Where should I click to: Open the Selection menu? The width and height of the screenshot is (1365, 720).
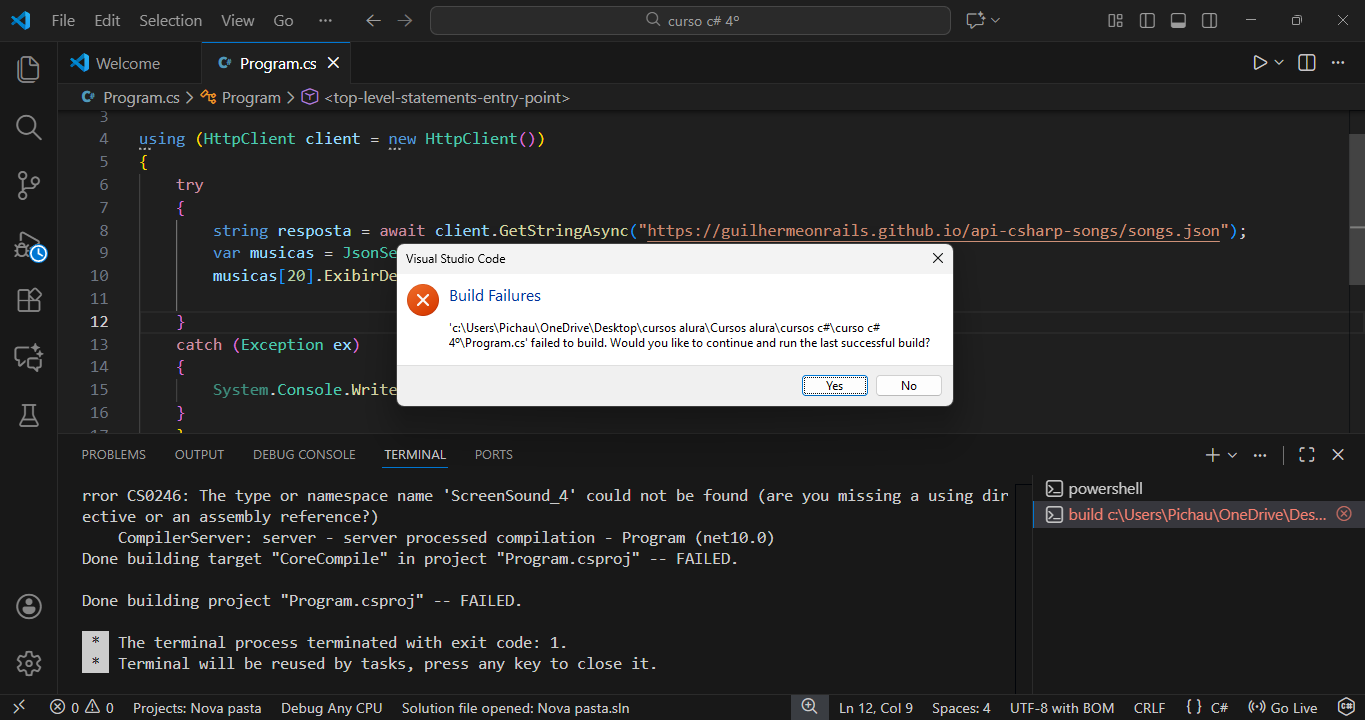170,21
